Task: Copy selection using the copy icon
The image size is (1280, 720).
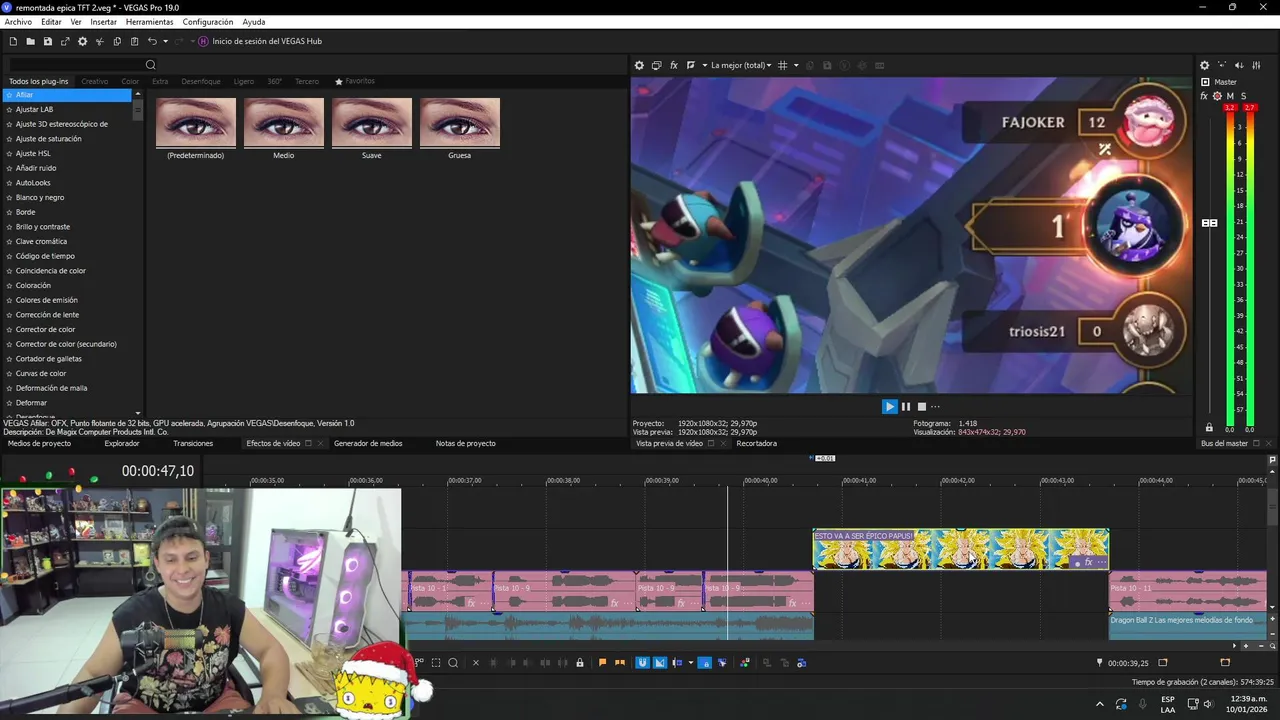Action: (x=117, y=41)
